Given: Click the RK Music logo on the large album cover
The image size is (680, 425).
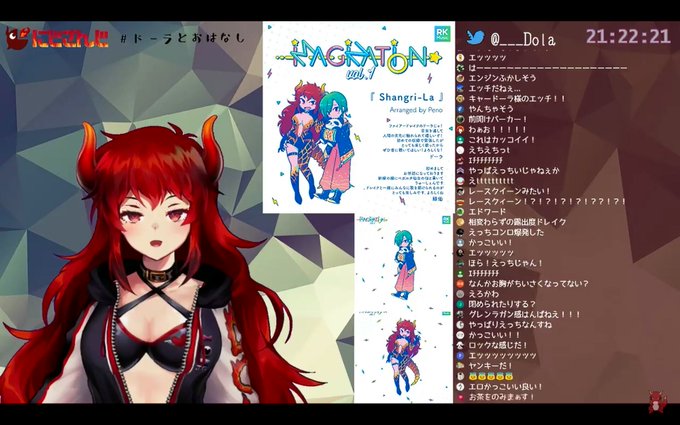Looking at the screenshot, I should (x=442, y=33).
